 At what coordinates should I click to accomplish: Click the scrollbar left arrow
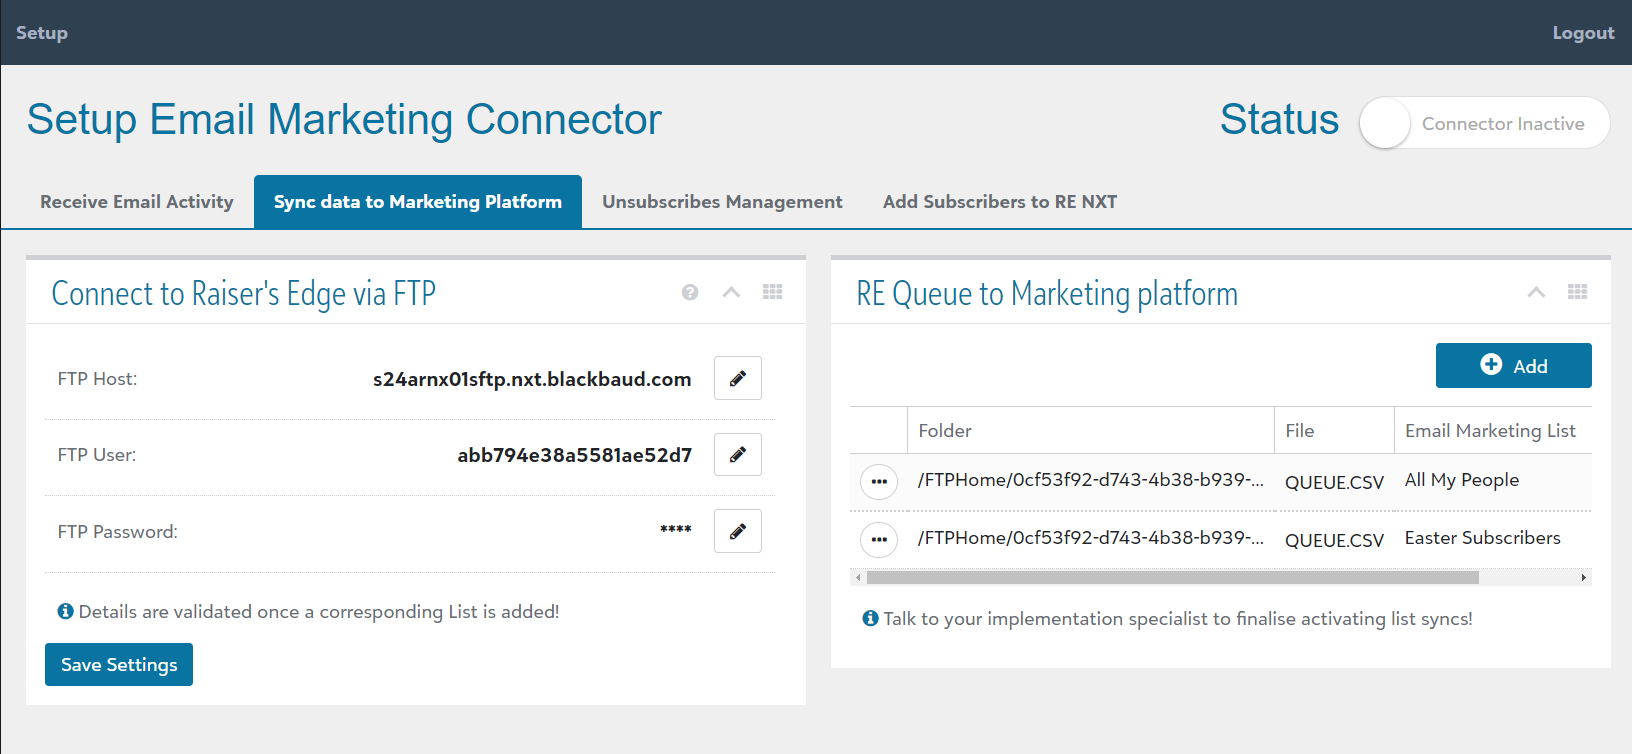(858, 577)
